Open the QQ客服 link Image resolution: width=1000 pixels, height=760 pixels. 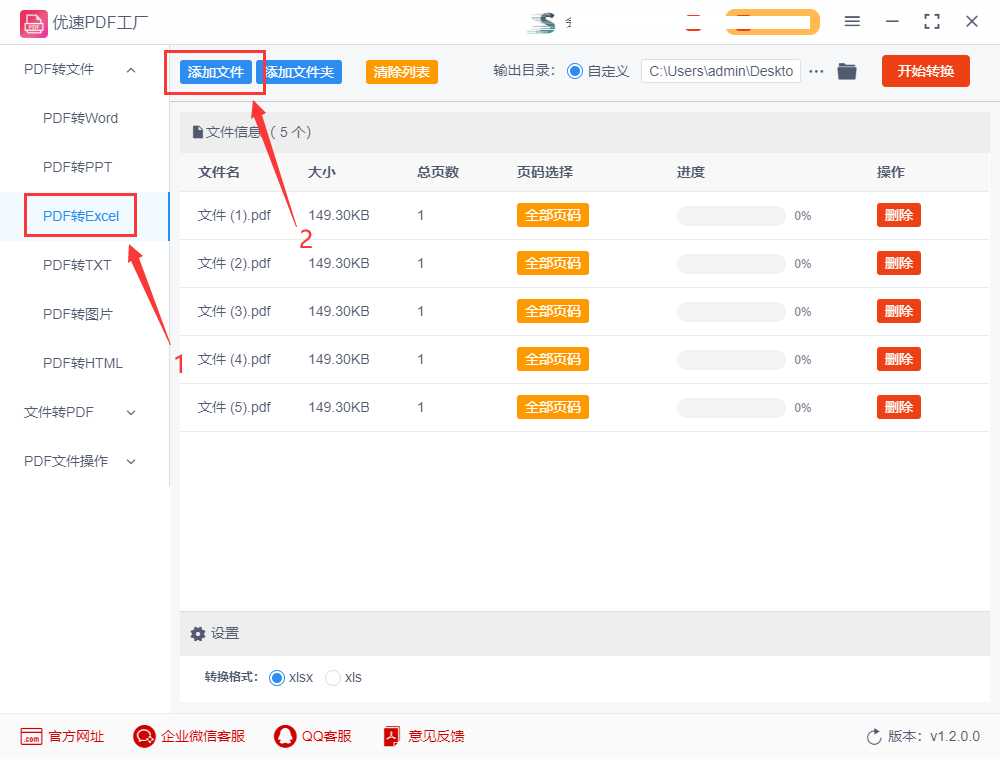[327, 736]
